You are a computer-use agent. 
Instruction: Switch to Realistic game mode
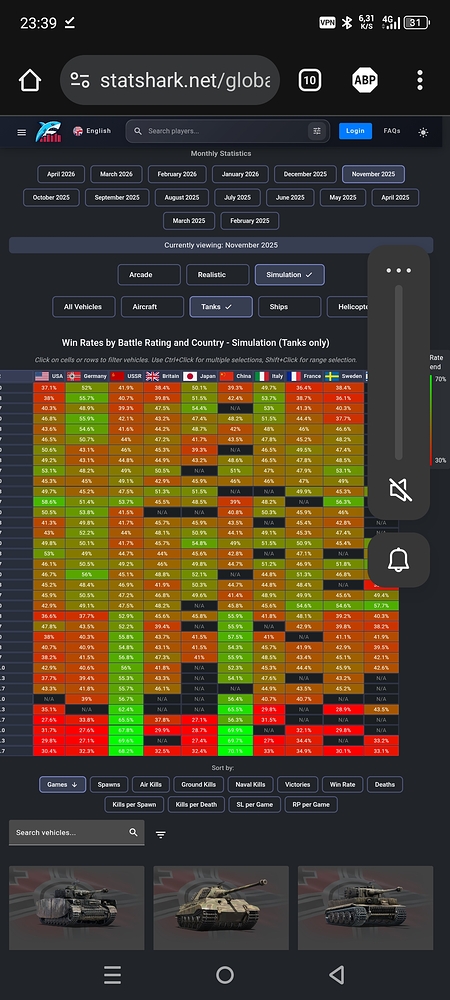[x=217, y=275]
